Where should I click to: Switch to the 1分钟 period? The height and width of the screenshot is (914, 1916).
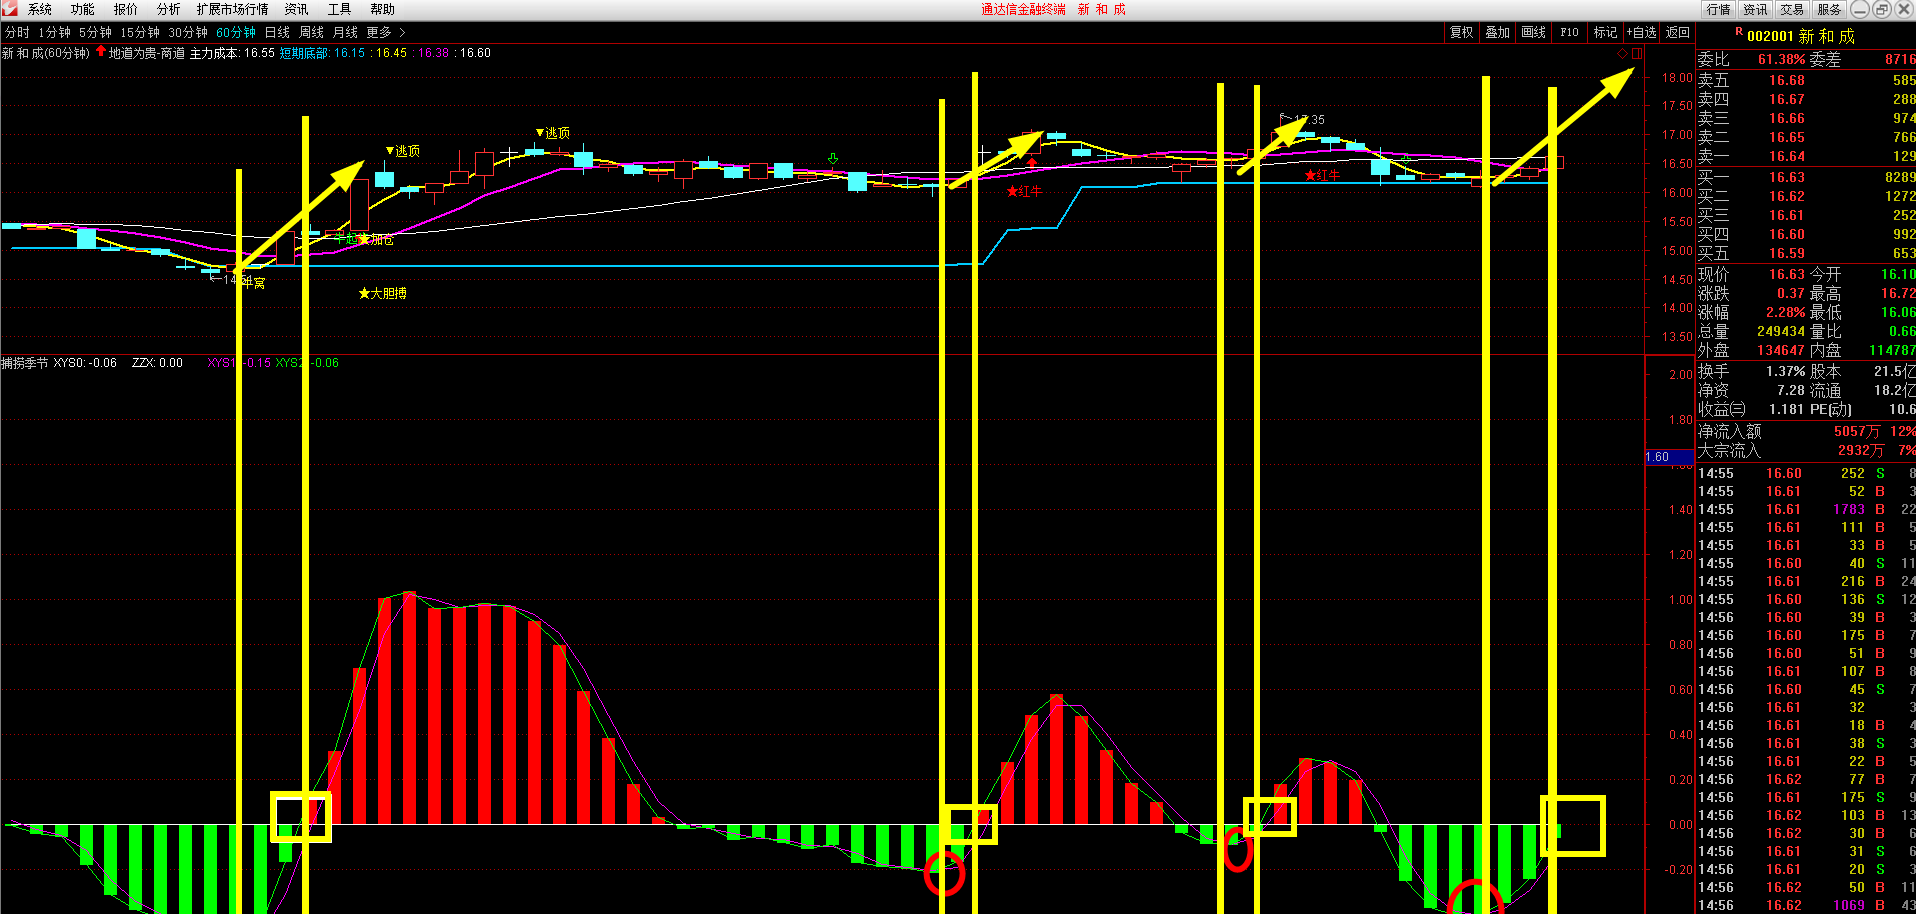pos(55,33)
